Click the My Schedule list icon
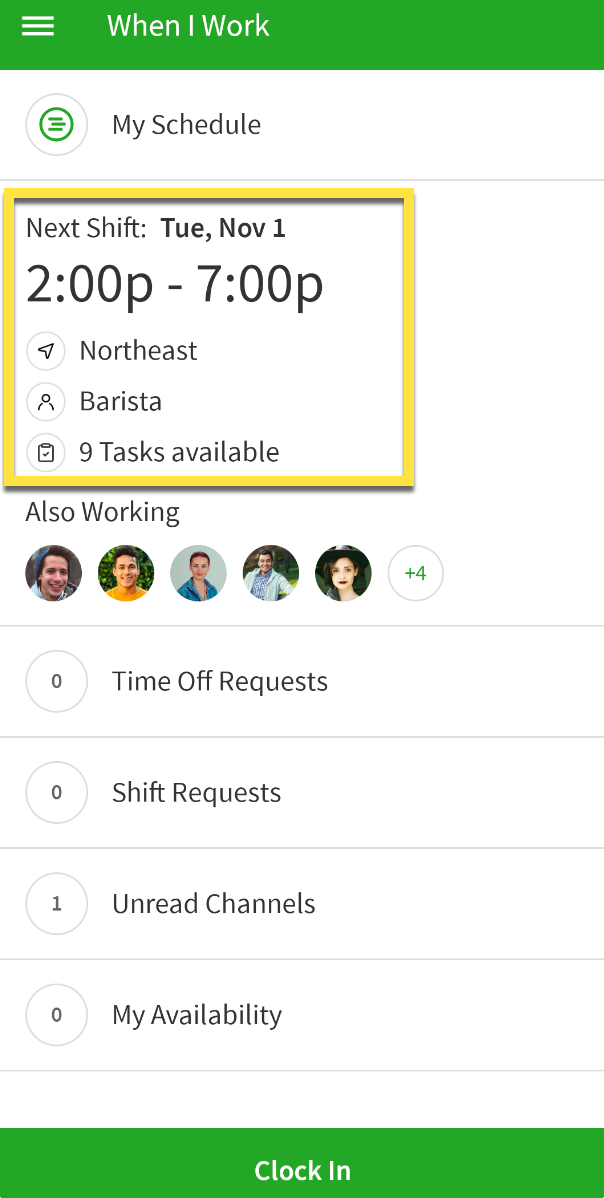The width and height of the screenshot is (604, 1198). pyautogui.click(x=56, y=124)
